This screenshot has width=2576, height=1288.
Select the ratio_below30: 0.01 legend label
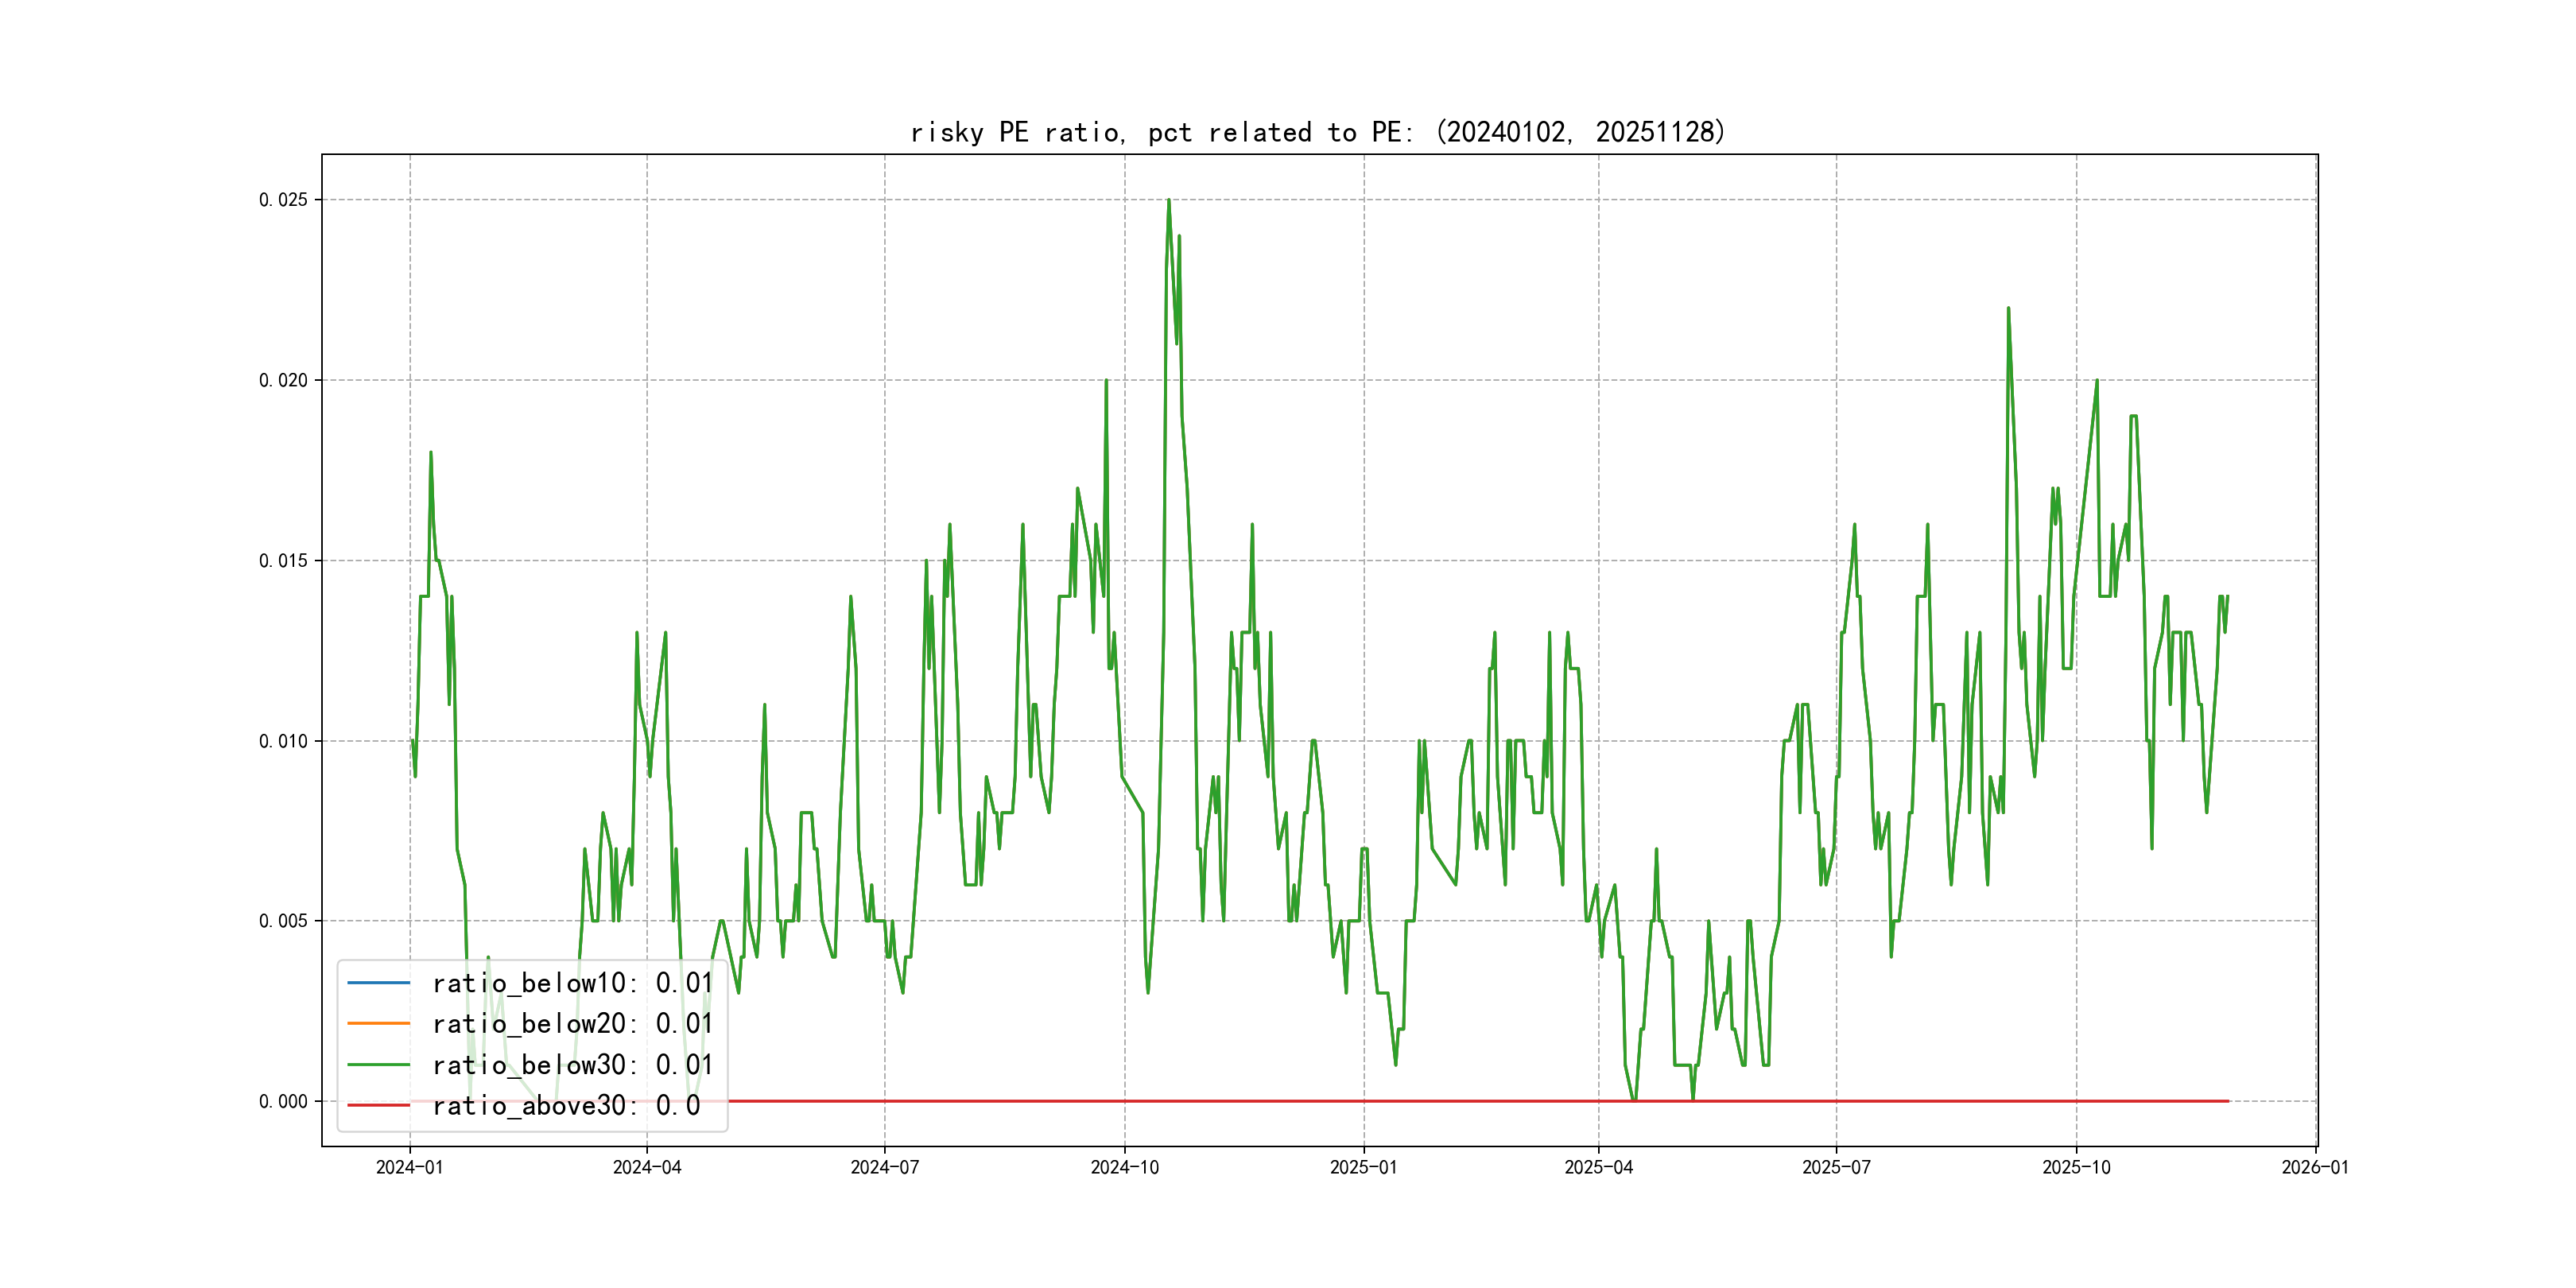pyautogui.click(x=572, y=1065)
